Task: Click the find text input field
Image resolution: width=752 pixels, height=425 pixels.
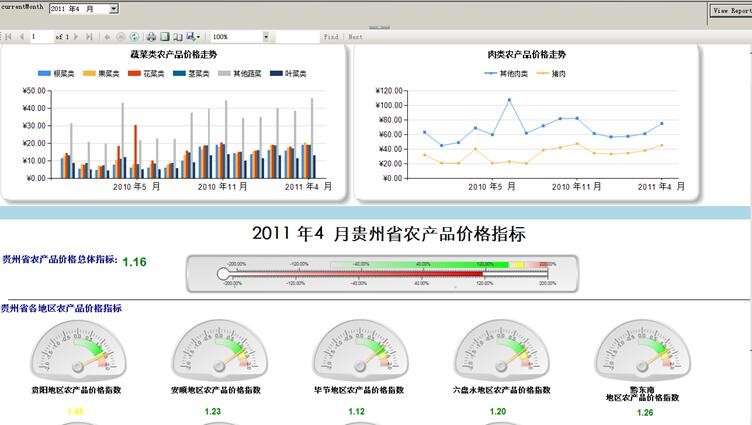Action: pyautogui.click(x=295, y=37)
